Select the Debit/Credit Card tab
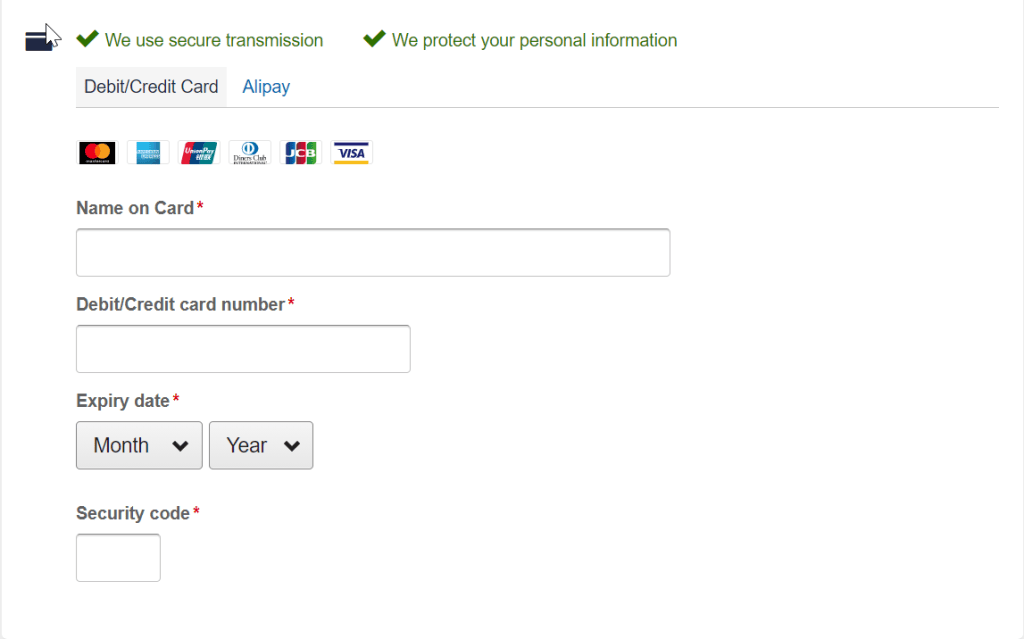 [152, 87]
